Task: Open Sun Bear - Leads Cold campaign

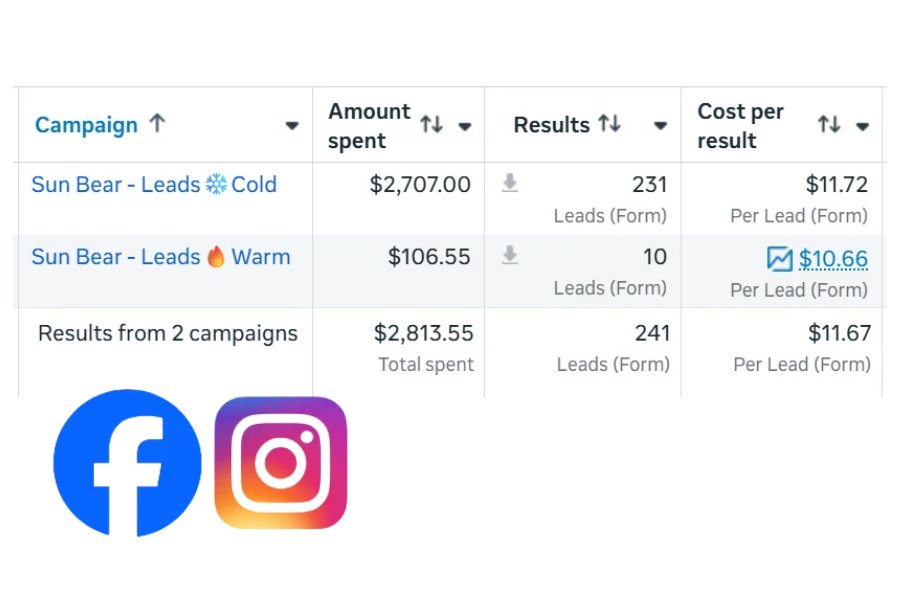Action: (154, 185)
